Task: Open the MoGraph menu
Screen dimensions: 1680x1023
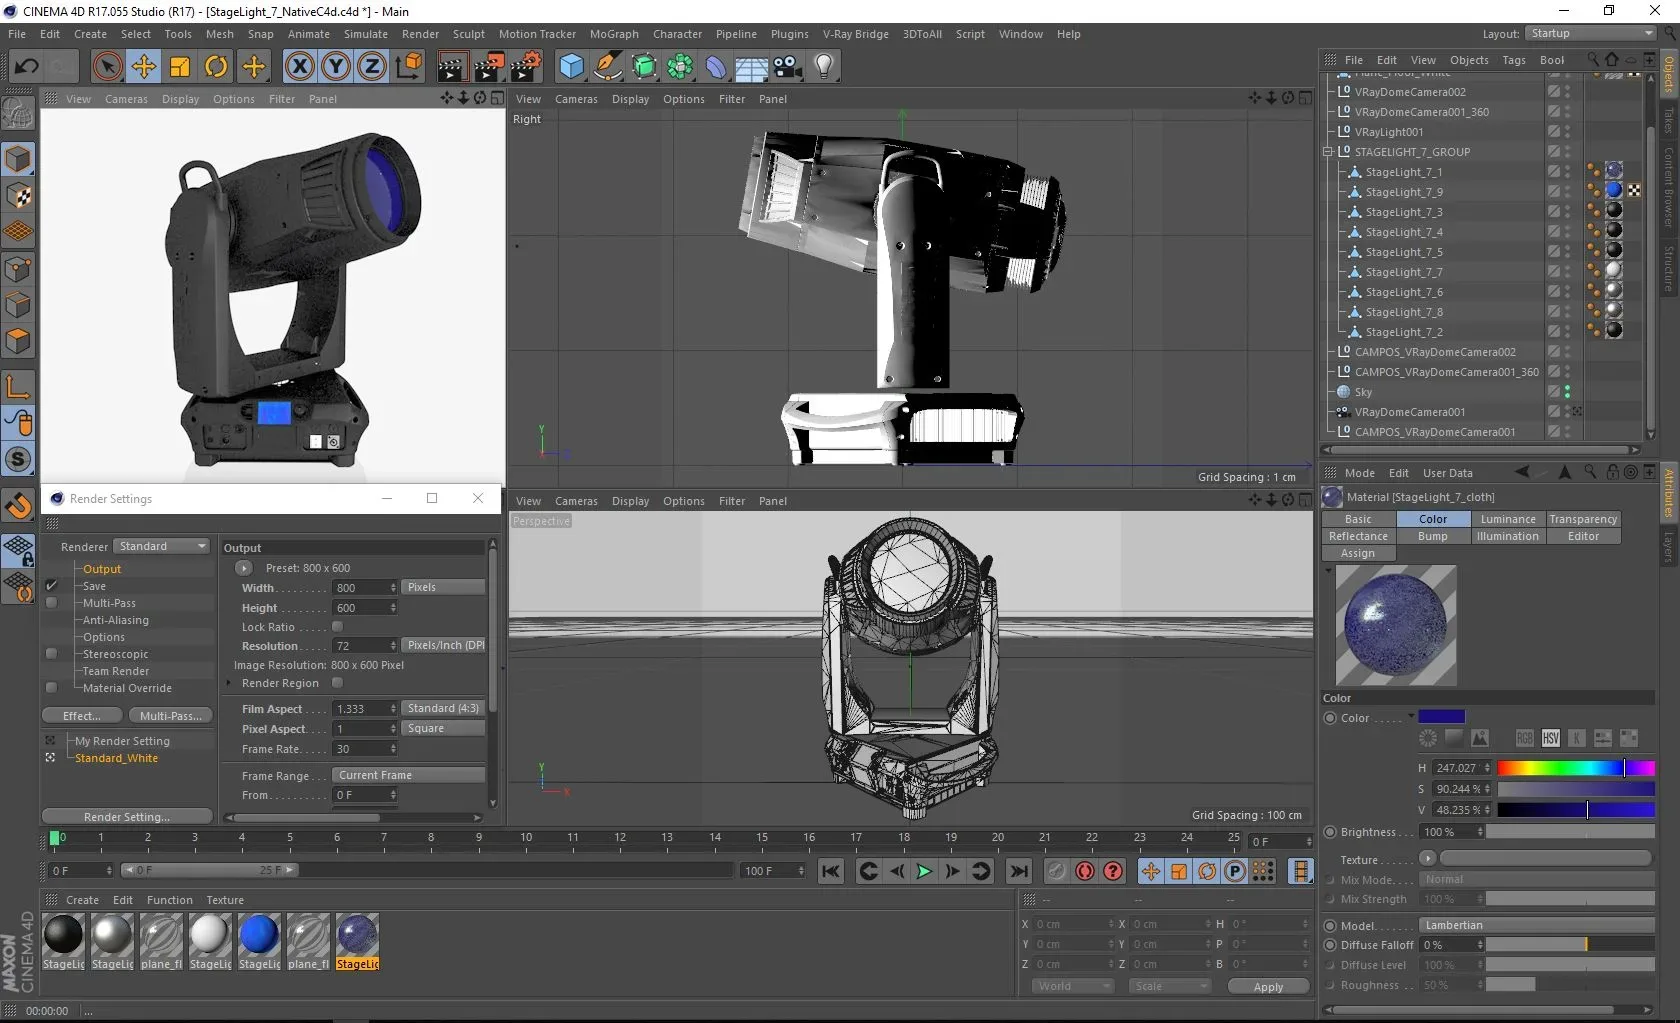Action: 614,34
